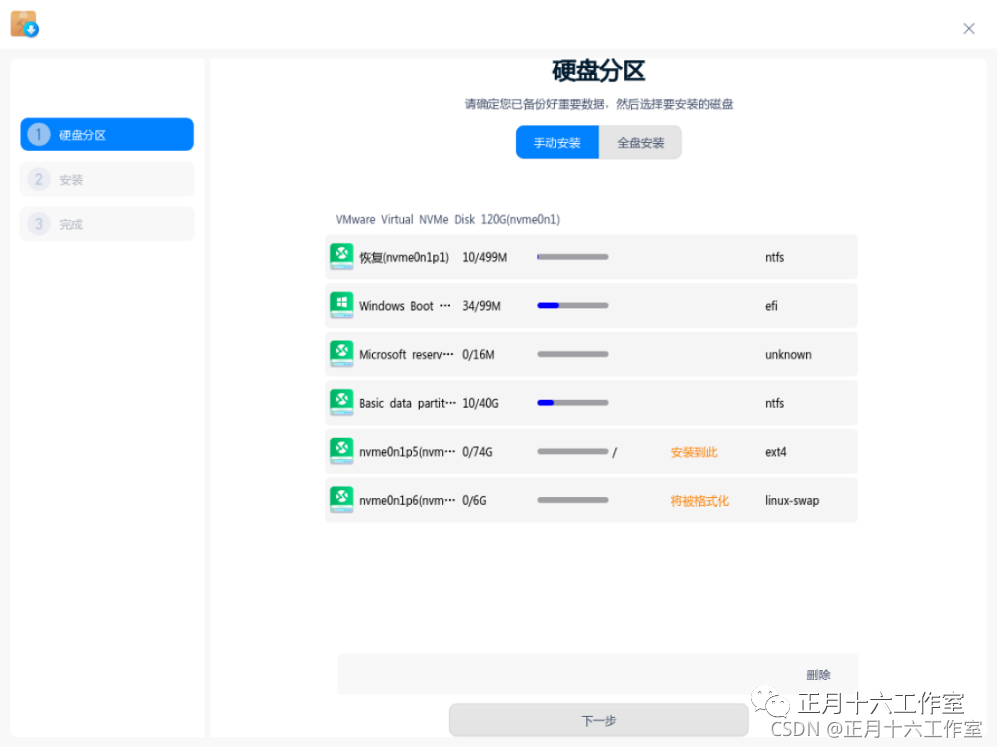Click the step 2 安装 circle icon

[38, 179]
